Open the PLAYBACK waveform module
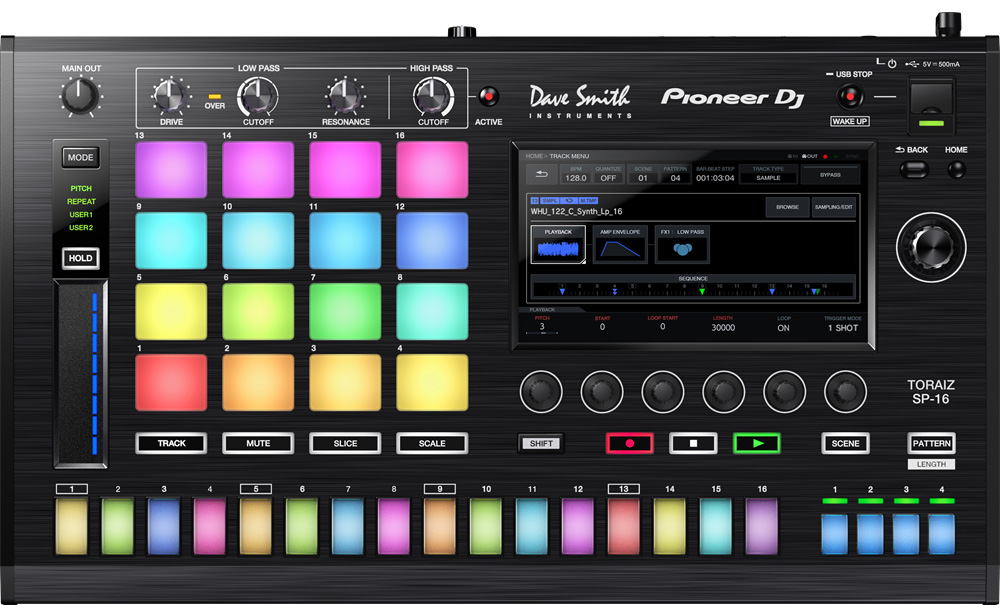Viewport: 1000px width, 605px height. [558, 244]
